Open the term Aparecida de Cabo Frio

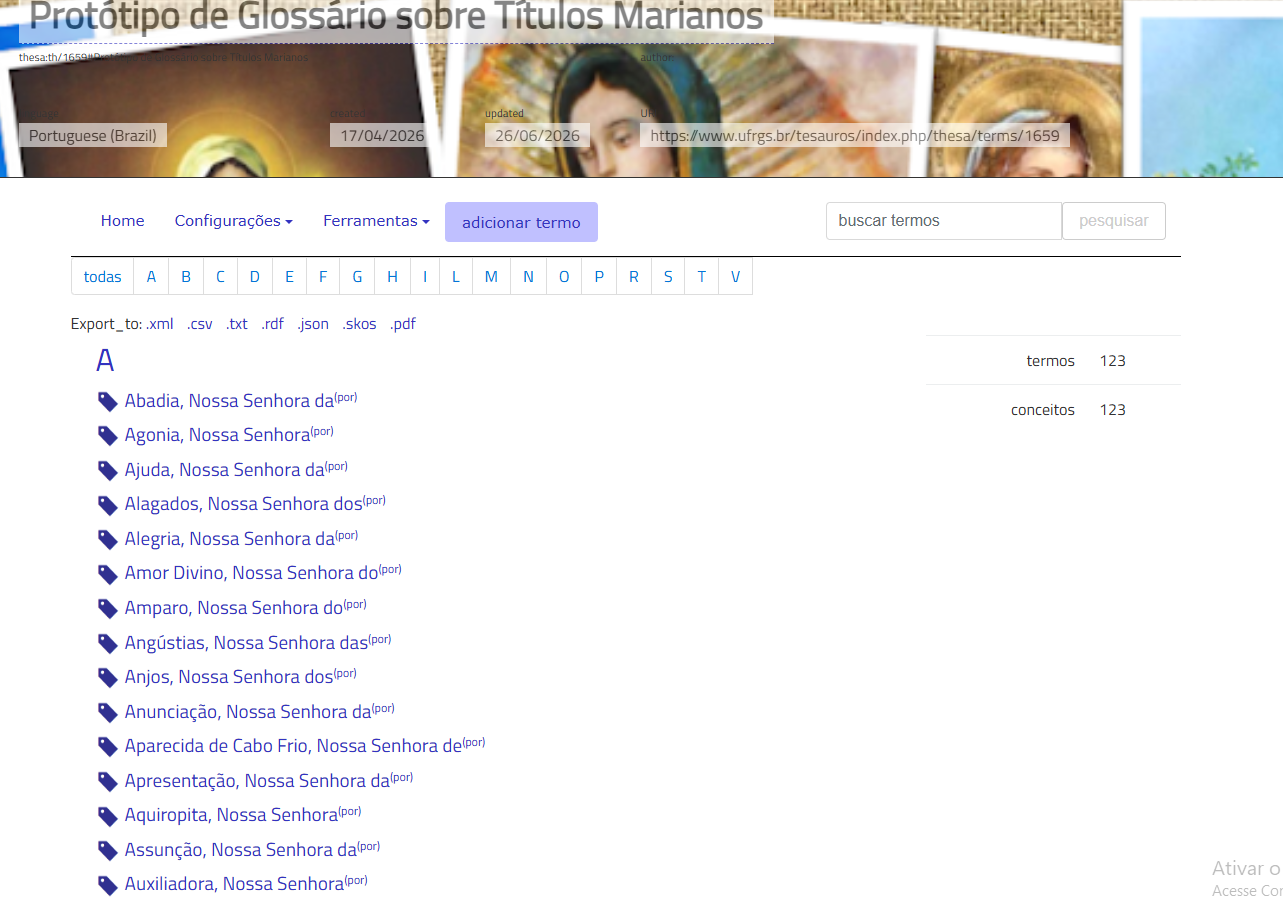(x=293, y=746)
